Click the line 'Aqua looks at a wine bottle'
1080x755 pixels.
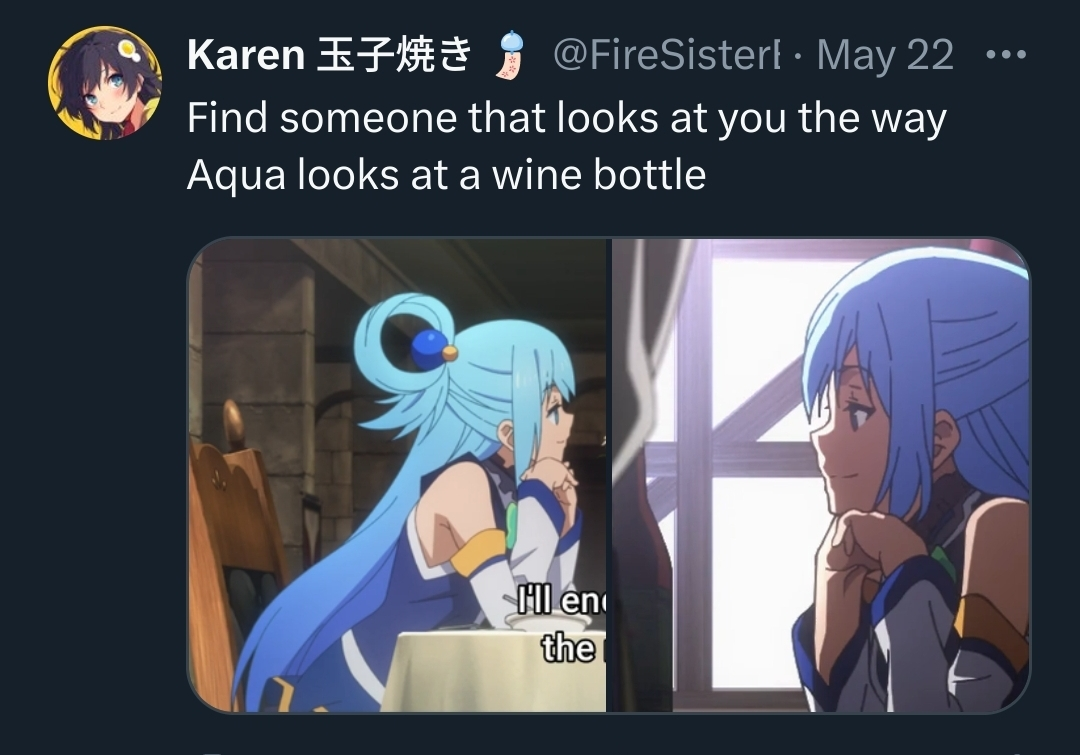pyautogui.click(x=446, y=175)
